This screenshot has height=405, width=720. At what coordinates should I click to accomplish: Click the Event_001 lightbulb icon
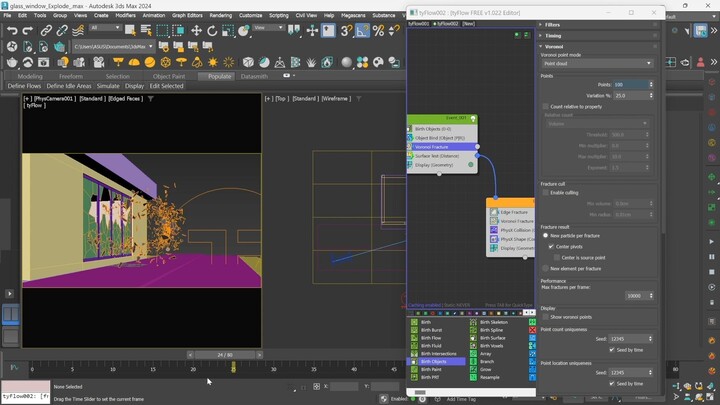(x=472, y=120)
